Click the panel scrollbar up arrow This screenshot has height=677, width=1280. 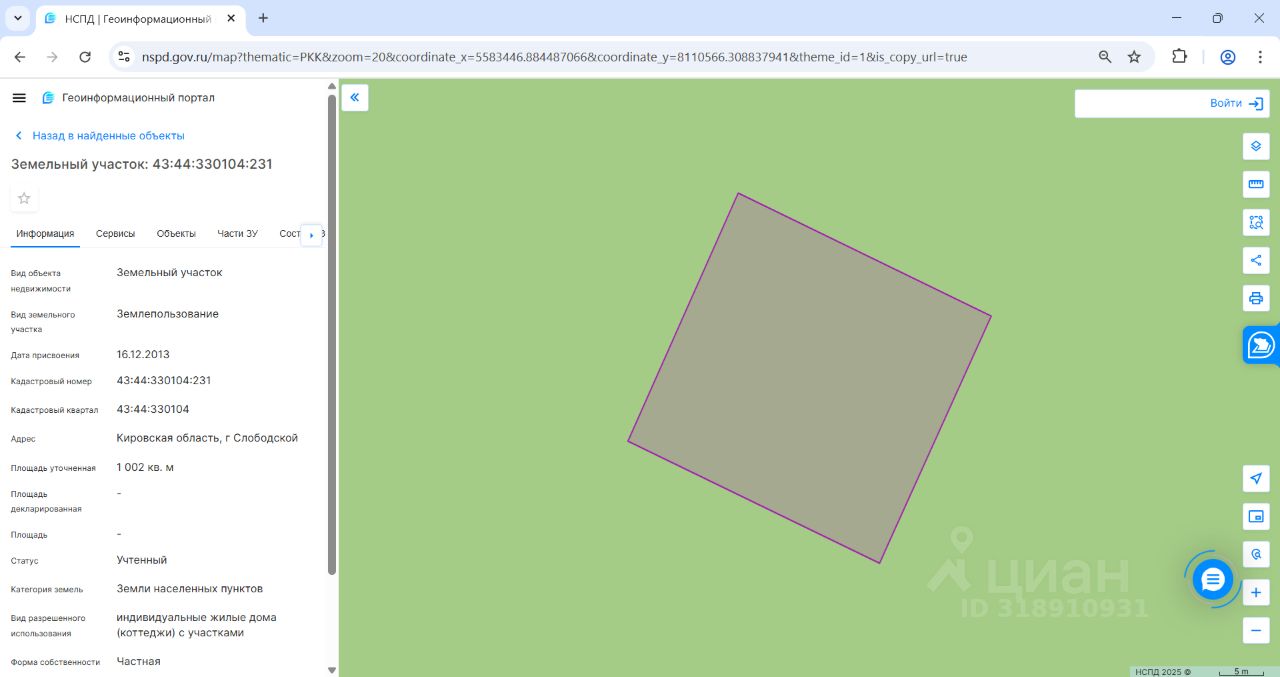pos(332,87)
